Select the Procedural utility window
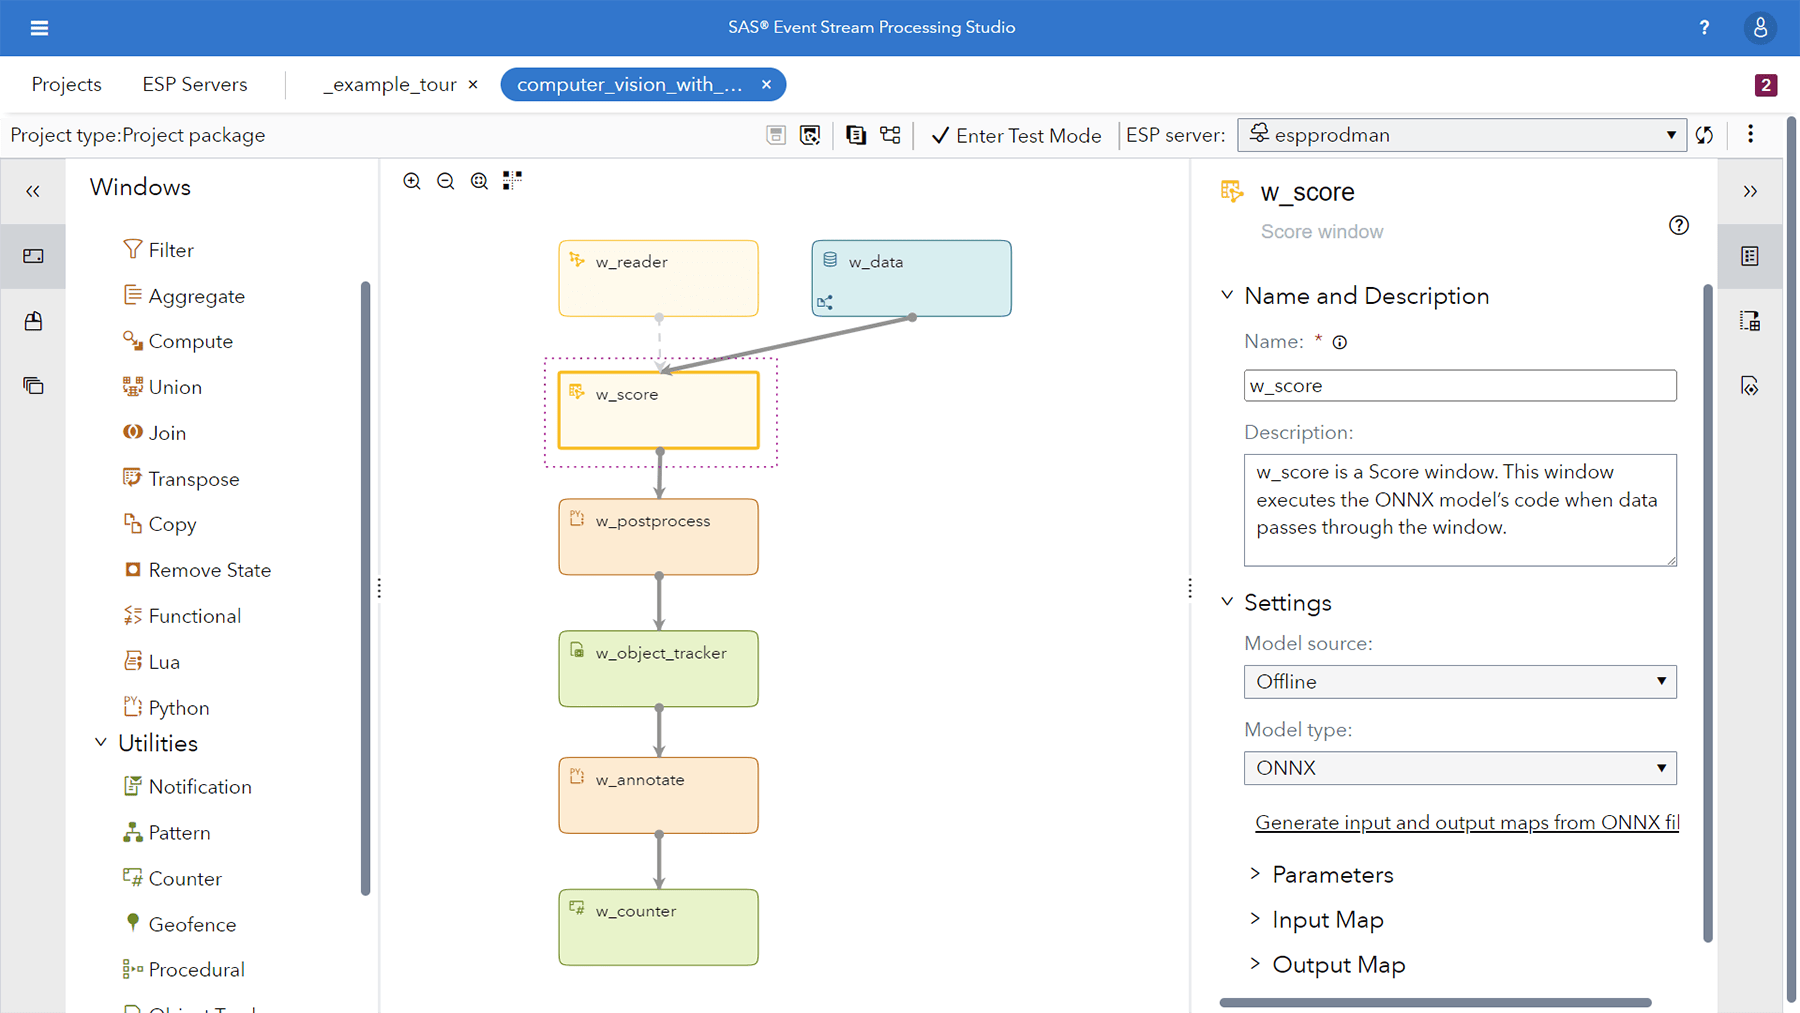Image resolution: width=1800 pixels, height=1013 pixels. point(183,970)
